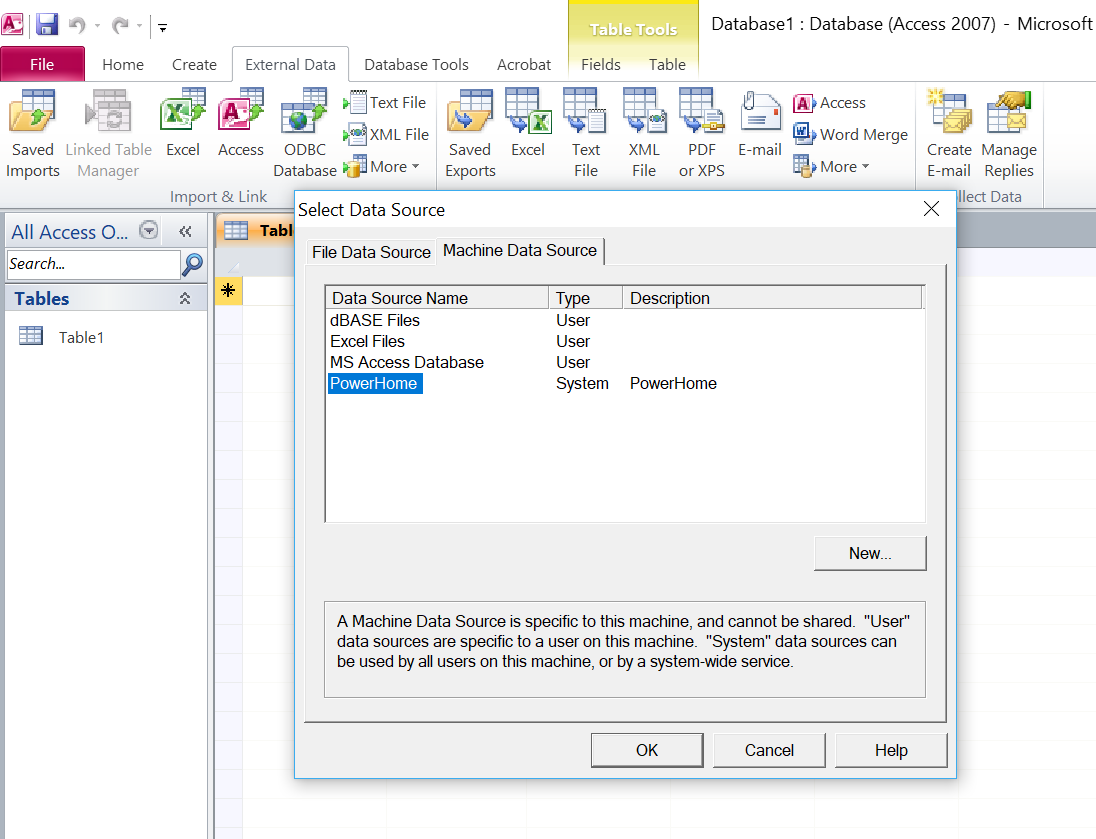1096x839 pixels.
Task: Open Saved Exports
Action: click(x=470, y=133)
